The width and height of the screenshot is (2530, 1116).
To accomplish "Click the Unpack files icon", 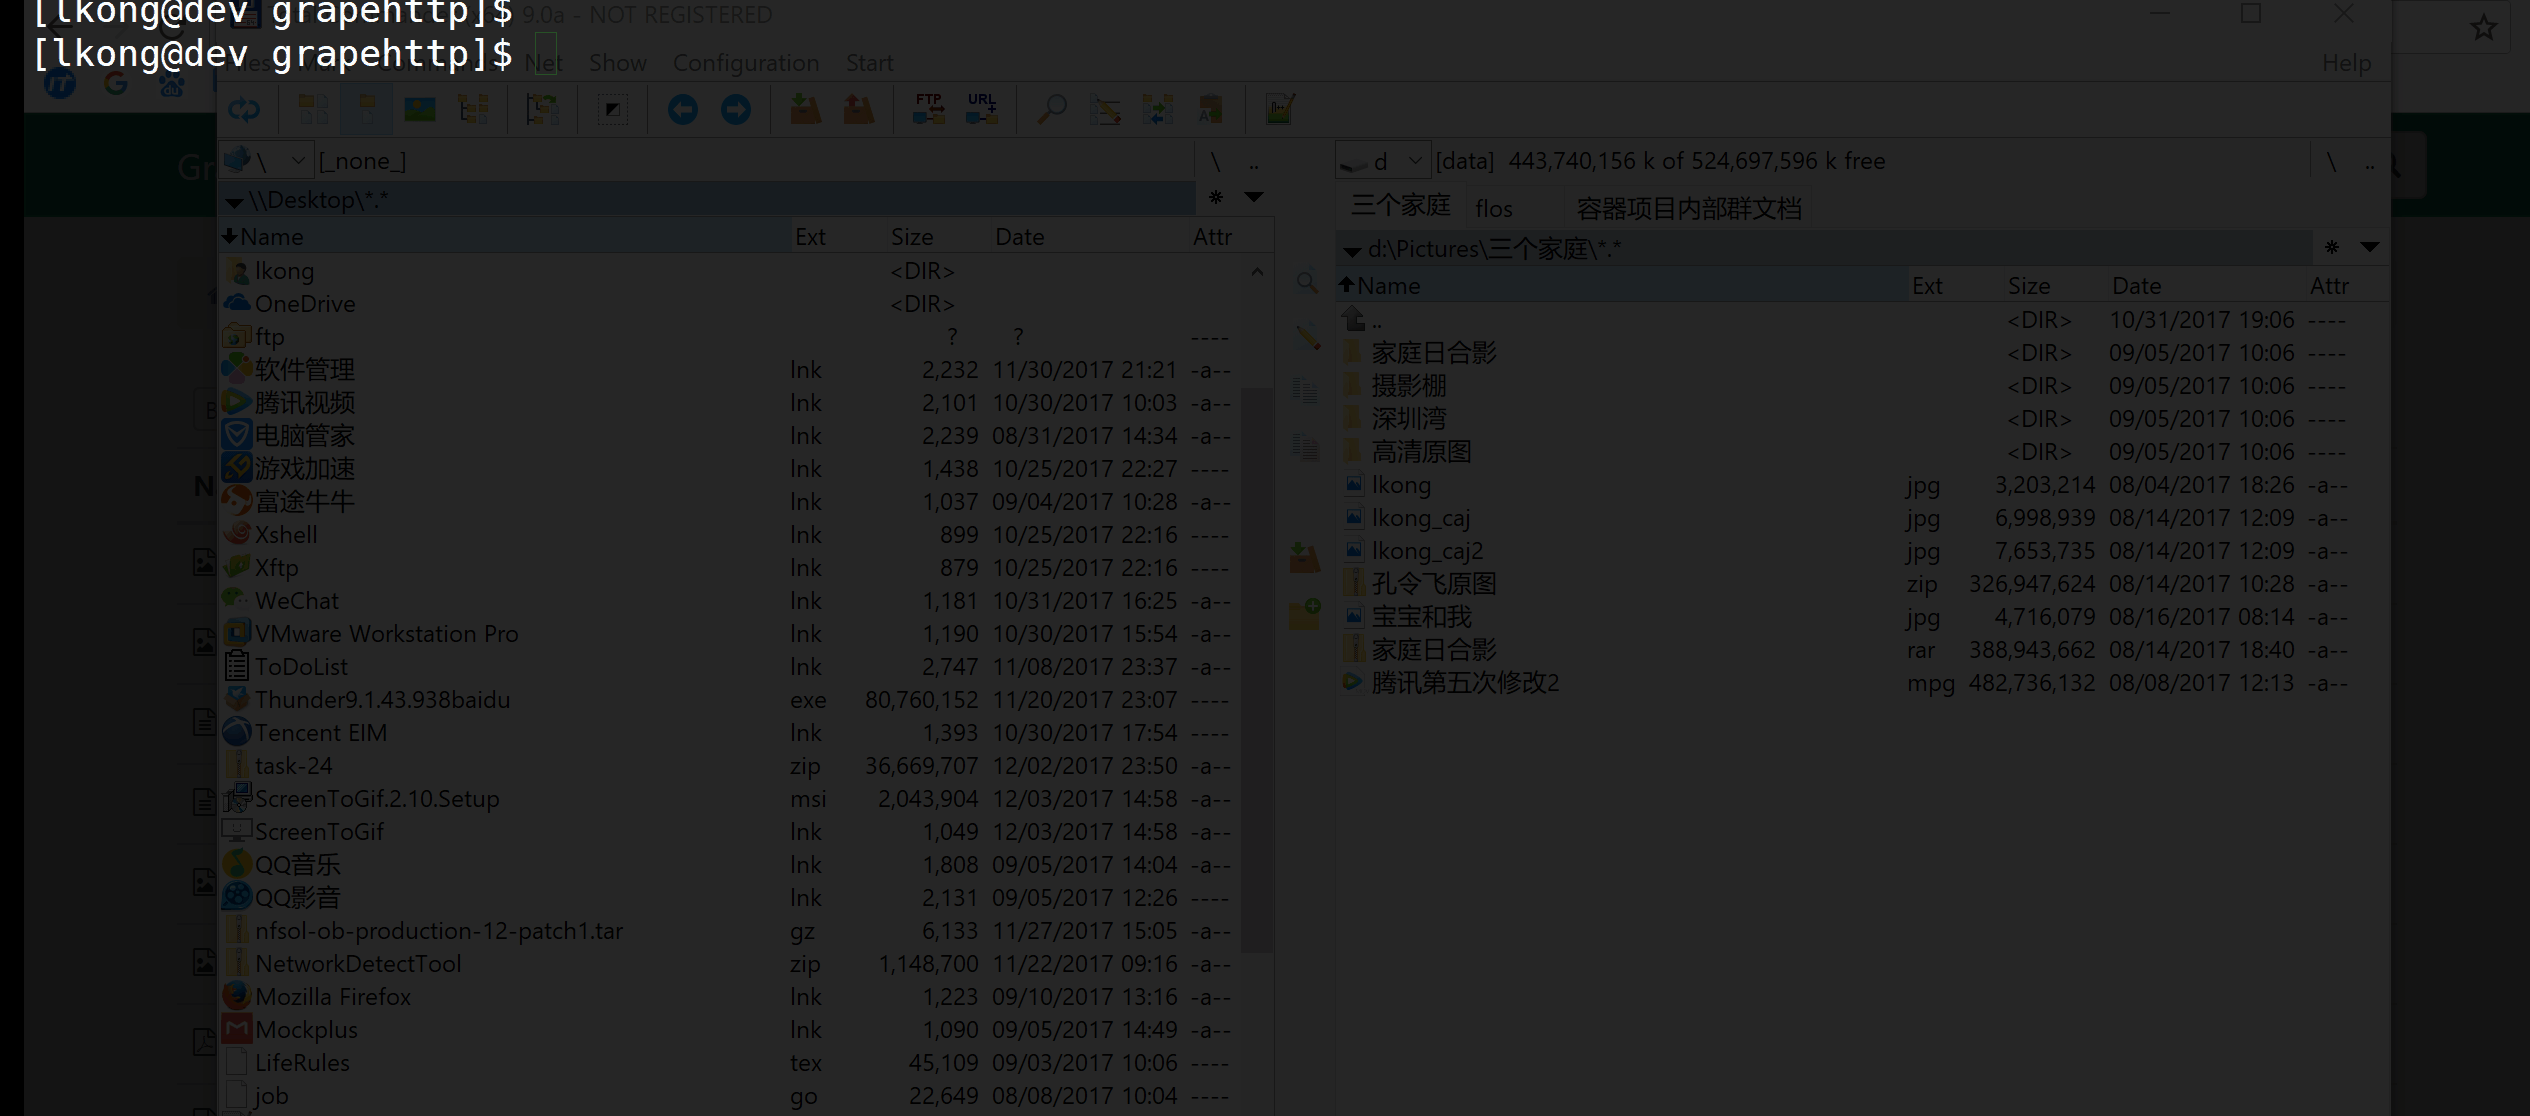I will pos(859,109).
